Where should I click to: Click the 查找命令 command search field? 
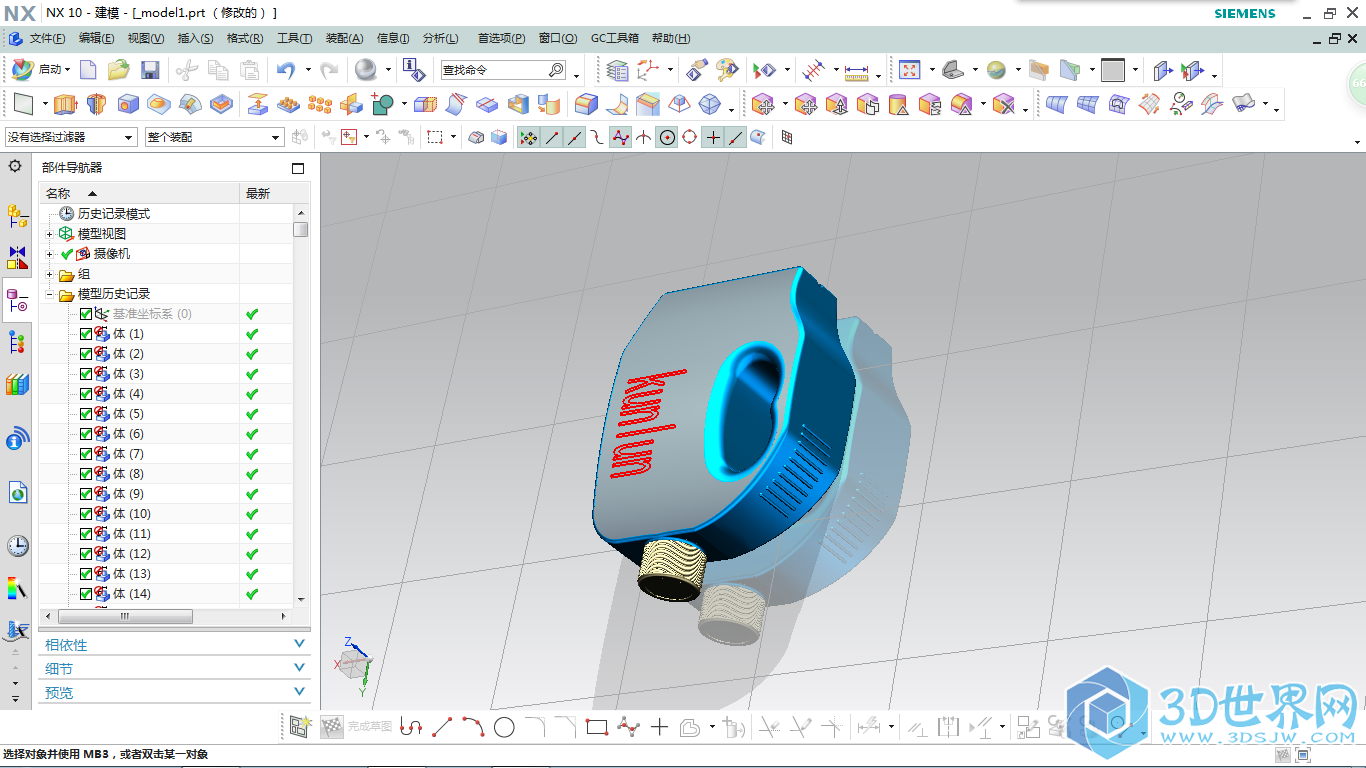pos(504,70)
